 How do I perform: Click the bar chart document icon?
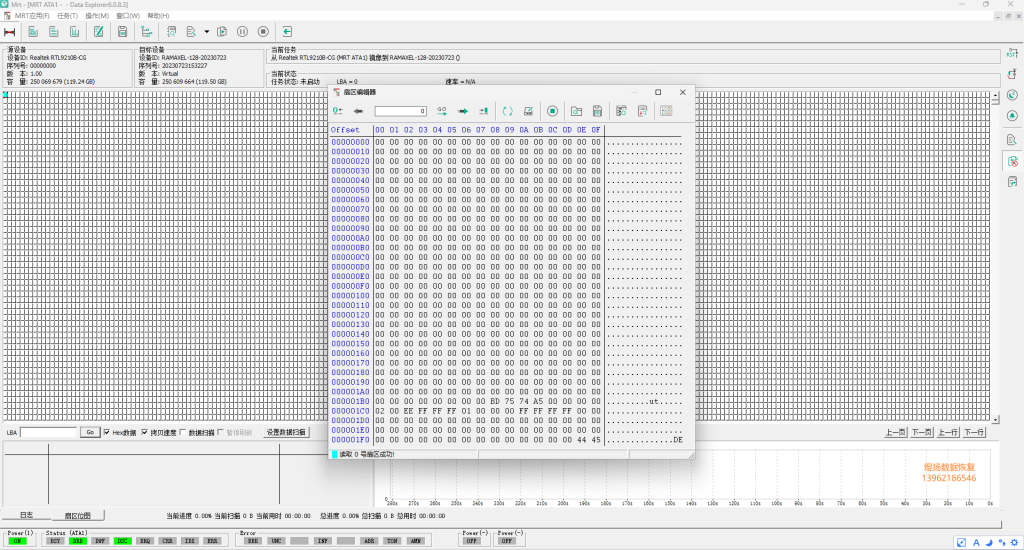pos(74,31)
